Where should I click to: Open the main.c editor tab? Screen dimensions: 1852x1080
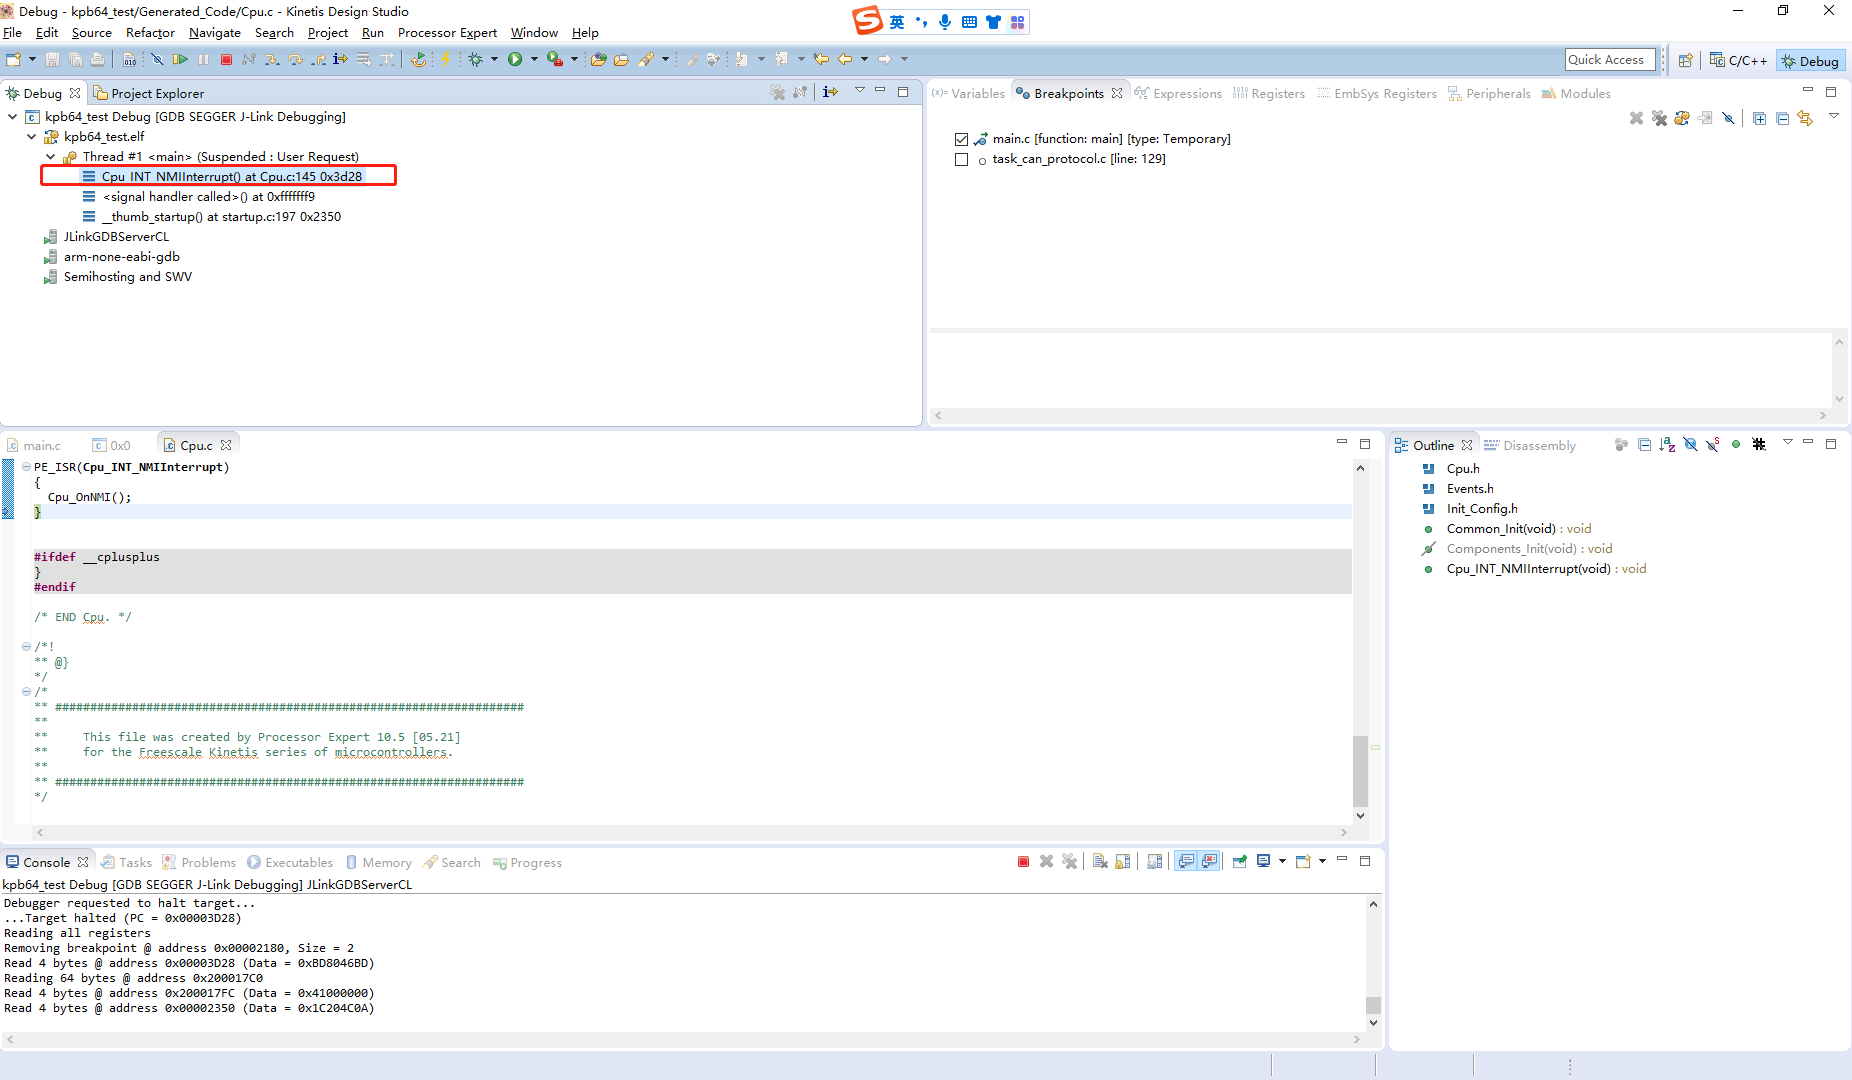[x=36, y=445]
